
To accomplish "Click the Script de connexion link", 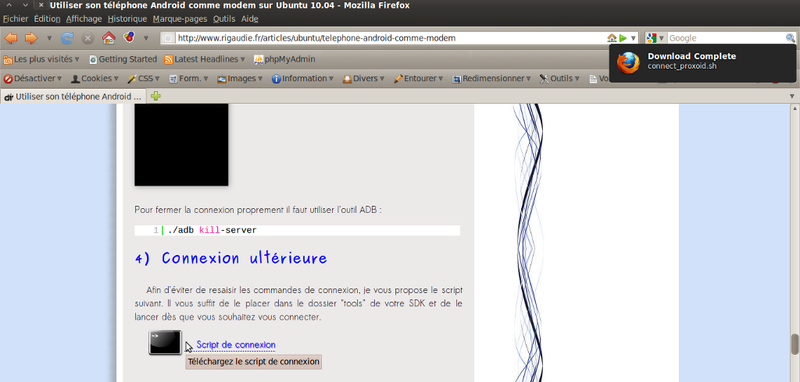I will [236, 345].
